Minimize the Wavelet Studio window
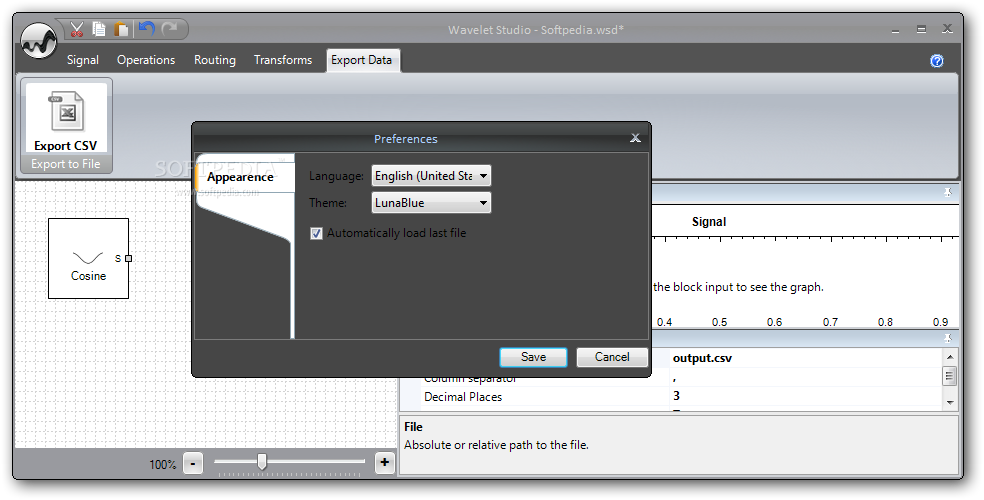 [896, 29]
